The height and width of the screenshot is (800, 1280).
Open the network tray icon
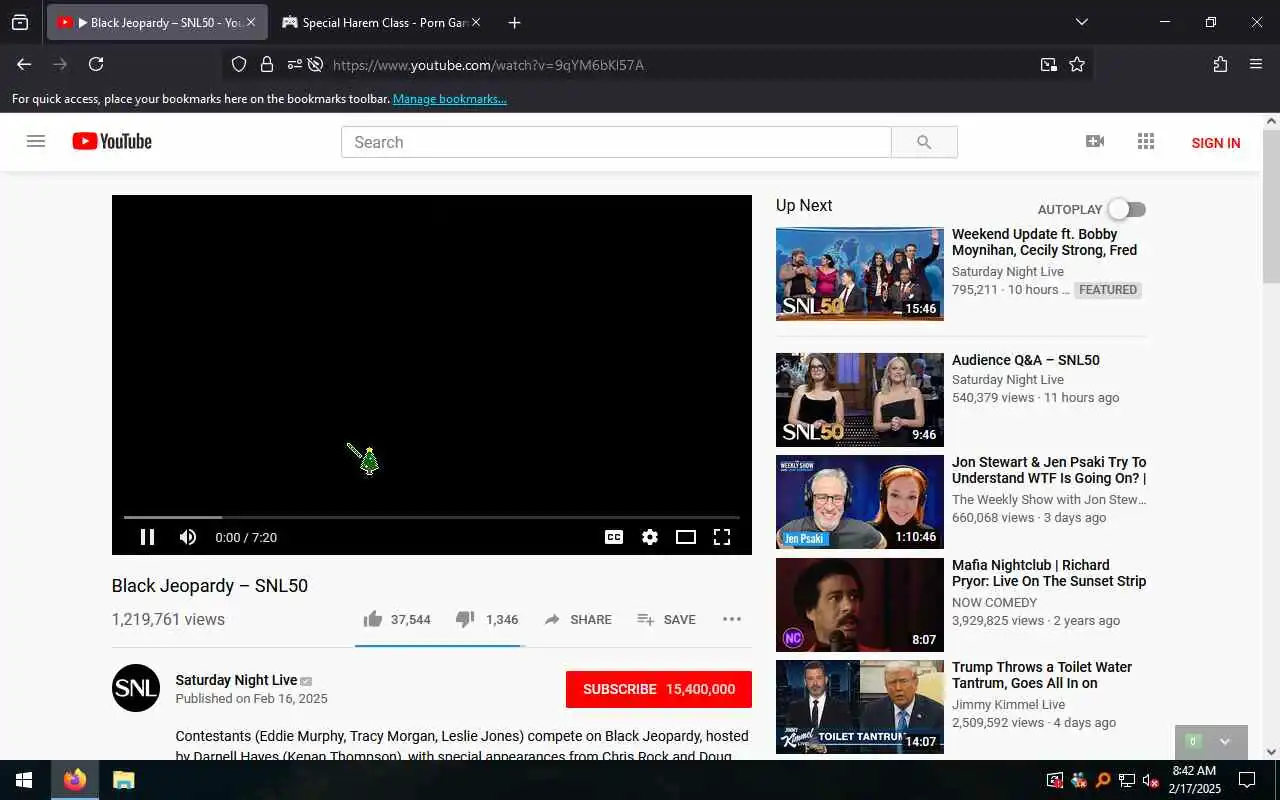click(1127, 780)
